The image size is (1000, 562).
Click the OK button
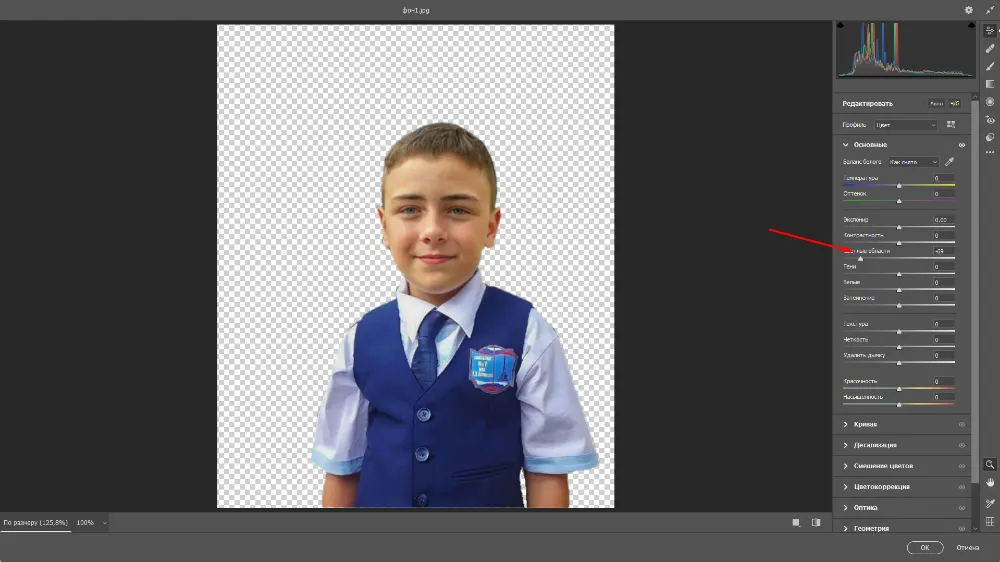[x=925, y=548]
